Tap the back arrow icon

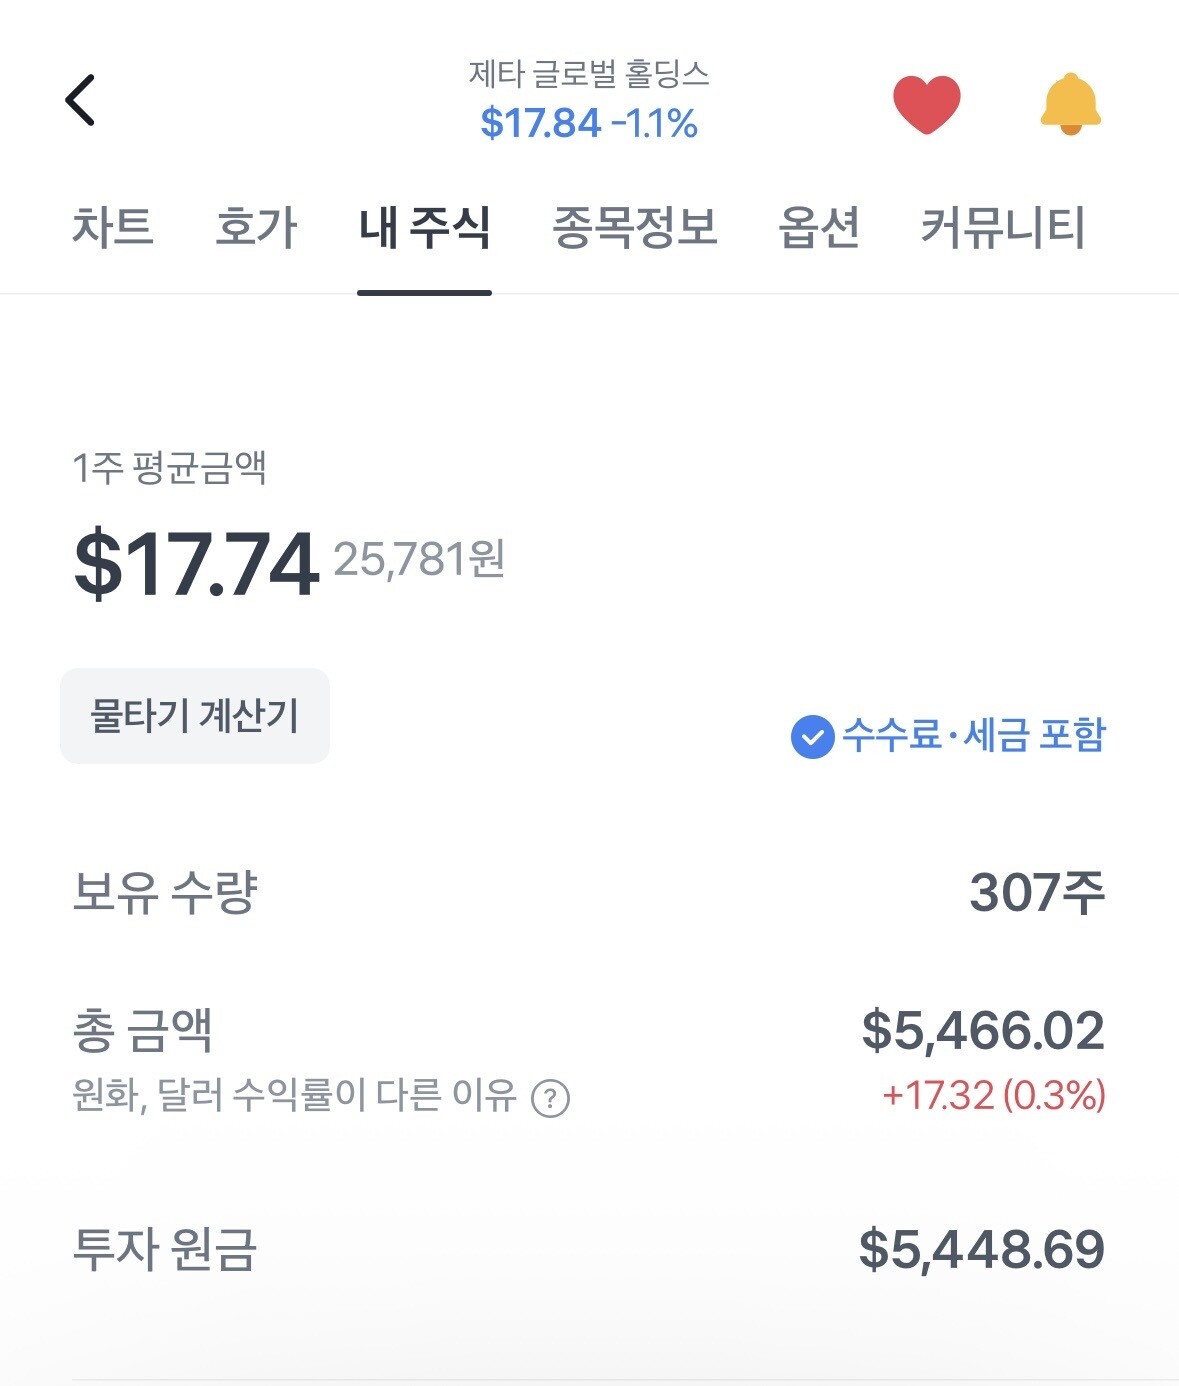click(x=80, y=100)
